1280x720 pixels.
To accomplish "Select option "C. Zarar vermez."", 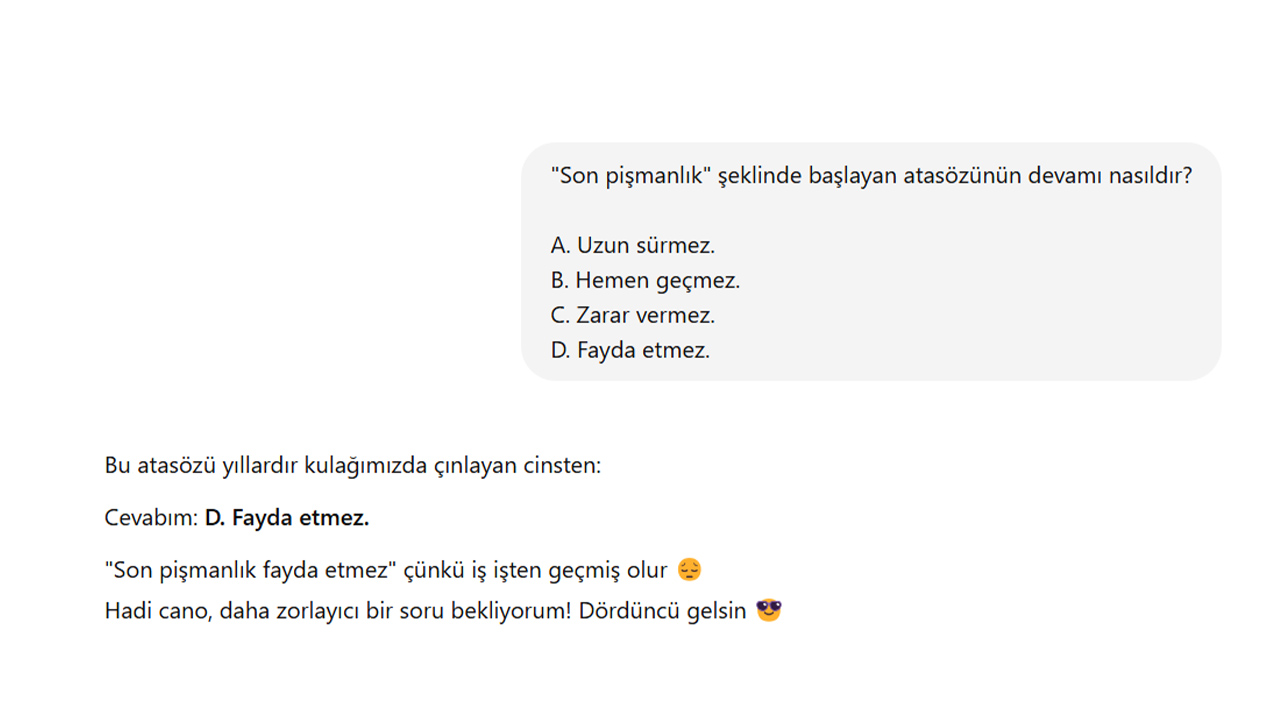I will click(632, 315).
